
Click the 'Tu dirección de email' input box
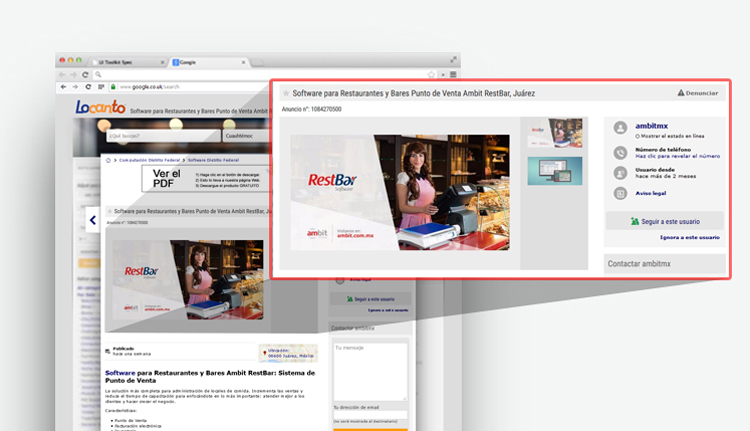click(x=370, y=415)
